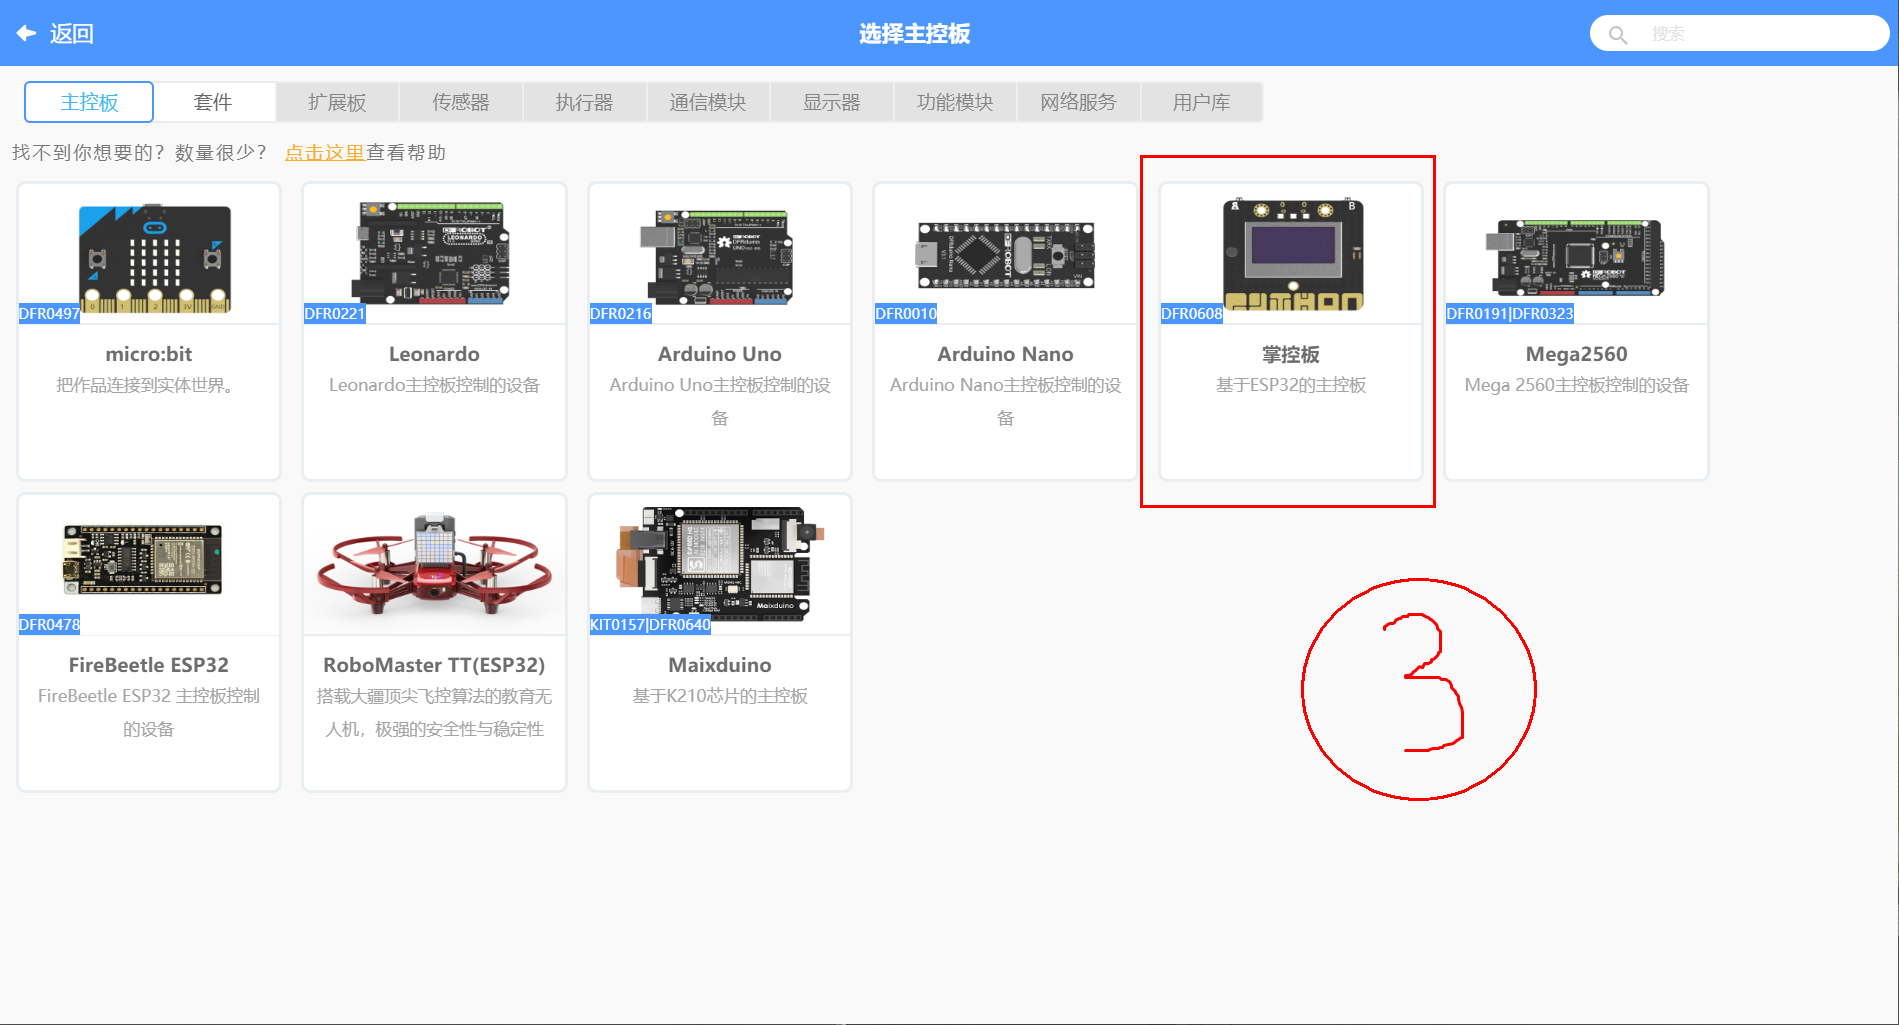Viewport: 1899px width, 1025px height.
Task: Click the Arduino Nano title text
Action: click(1005, 354)
